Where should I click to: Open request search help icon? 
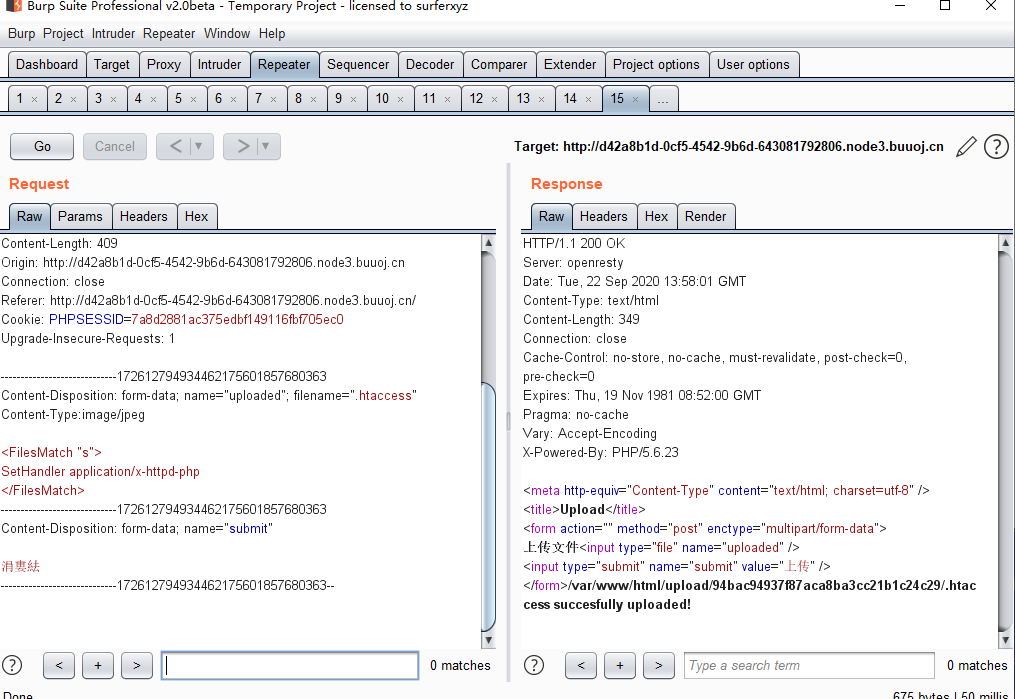12,665
